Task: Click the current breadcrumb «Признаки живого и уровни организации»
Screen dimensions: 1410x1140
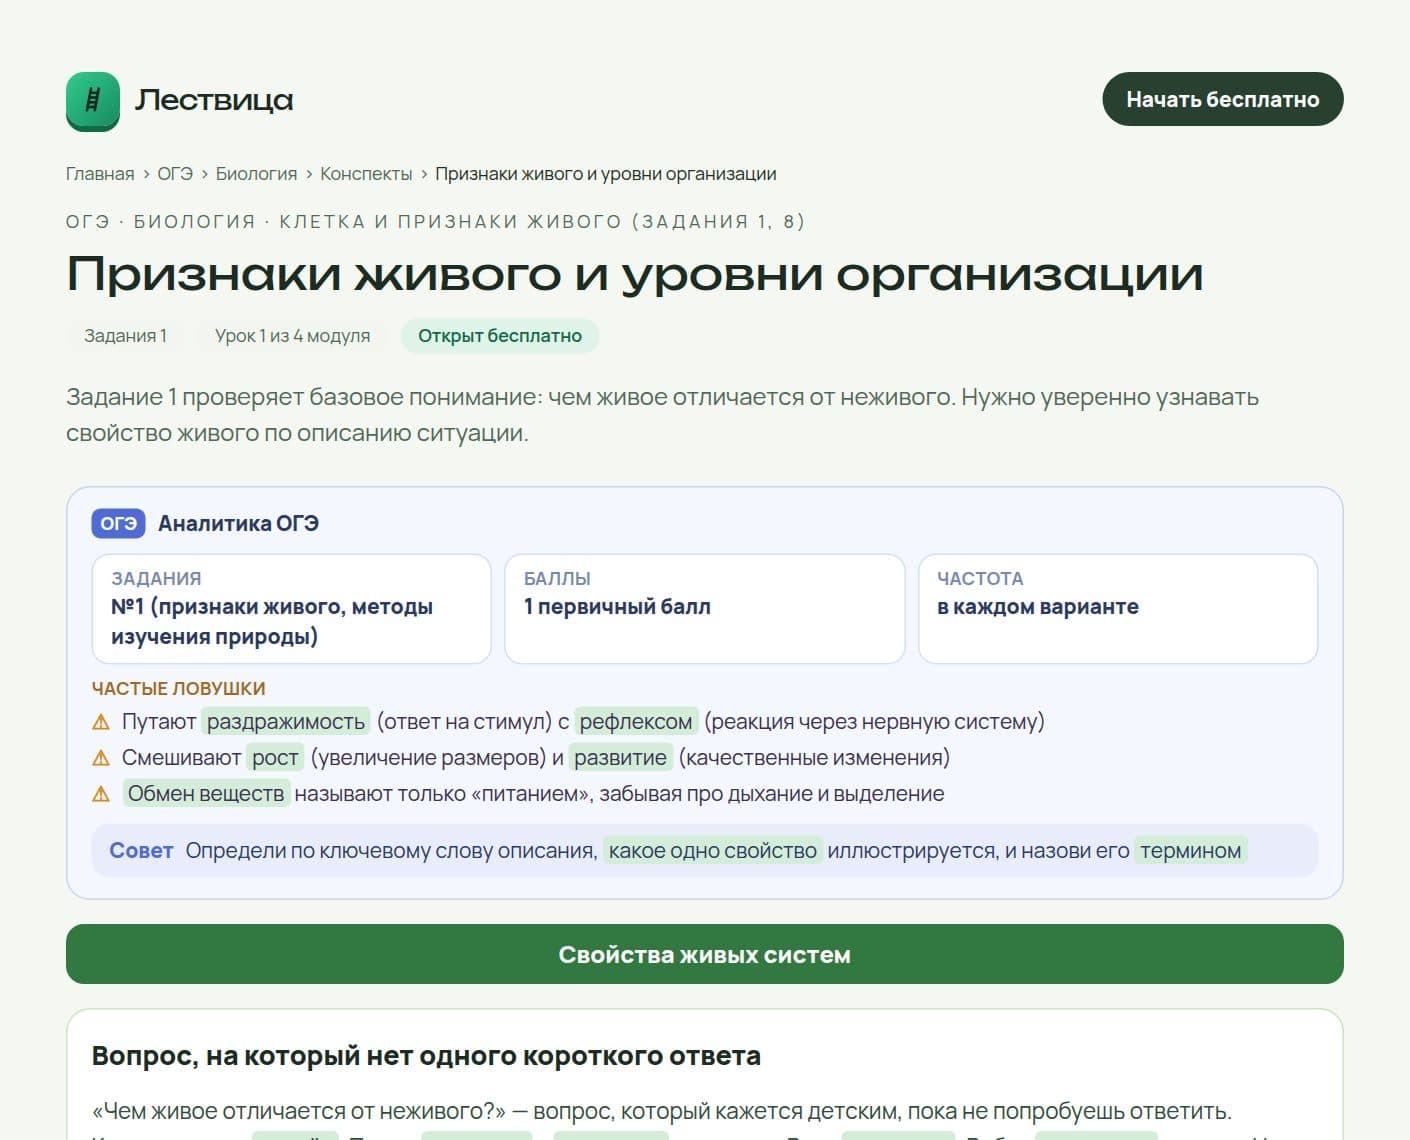Action: 606,174
